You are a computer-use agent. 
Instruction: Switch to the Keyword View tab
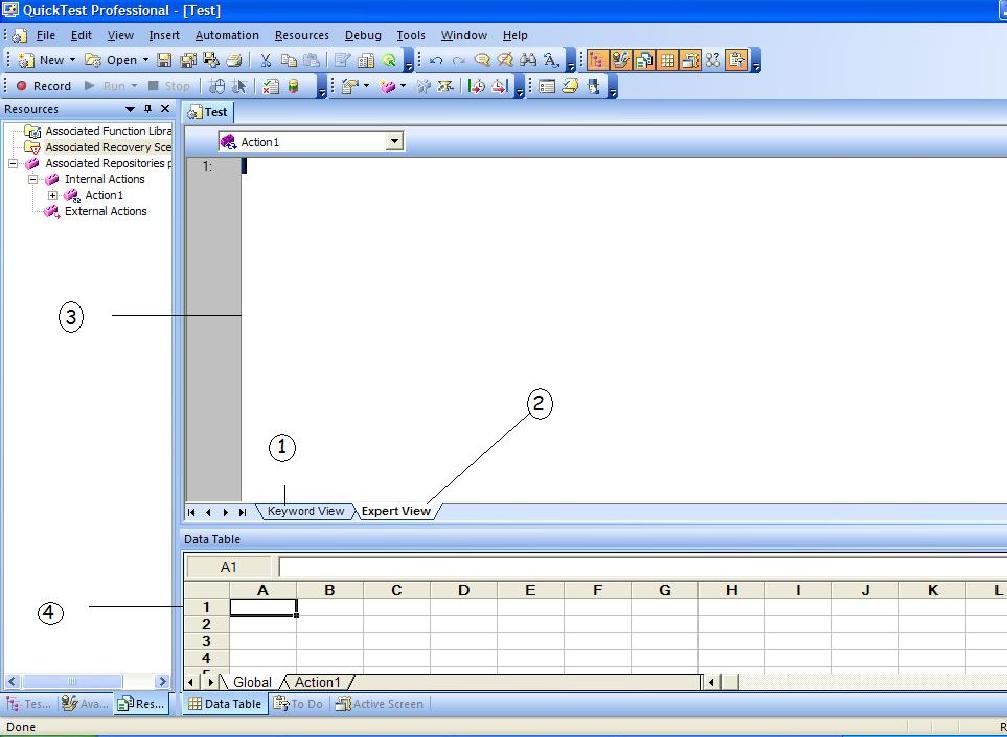[x=306, y=512]
